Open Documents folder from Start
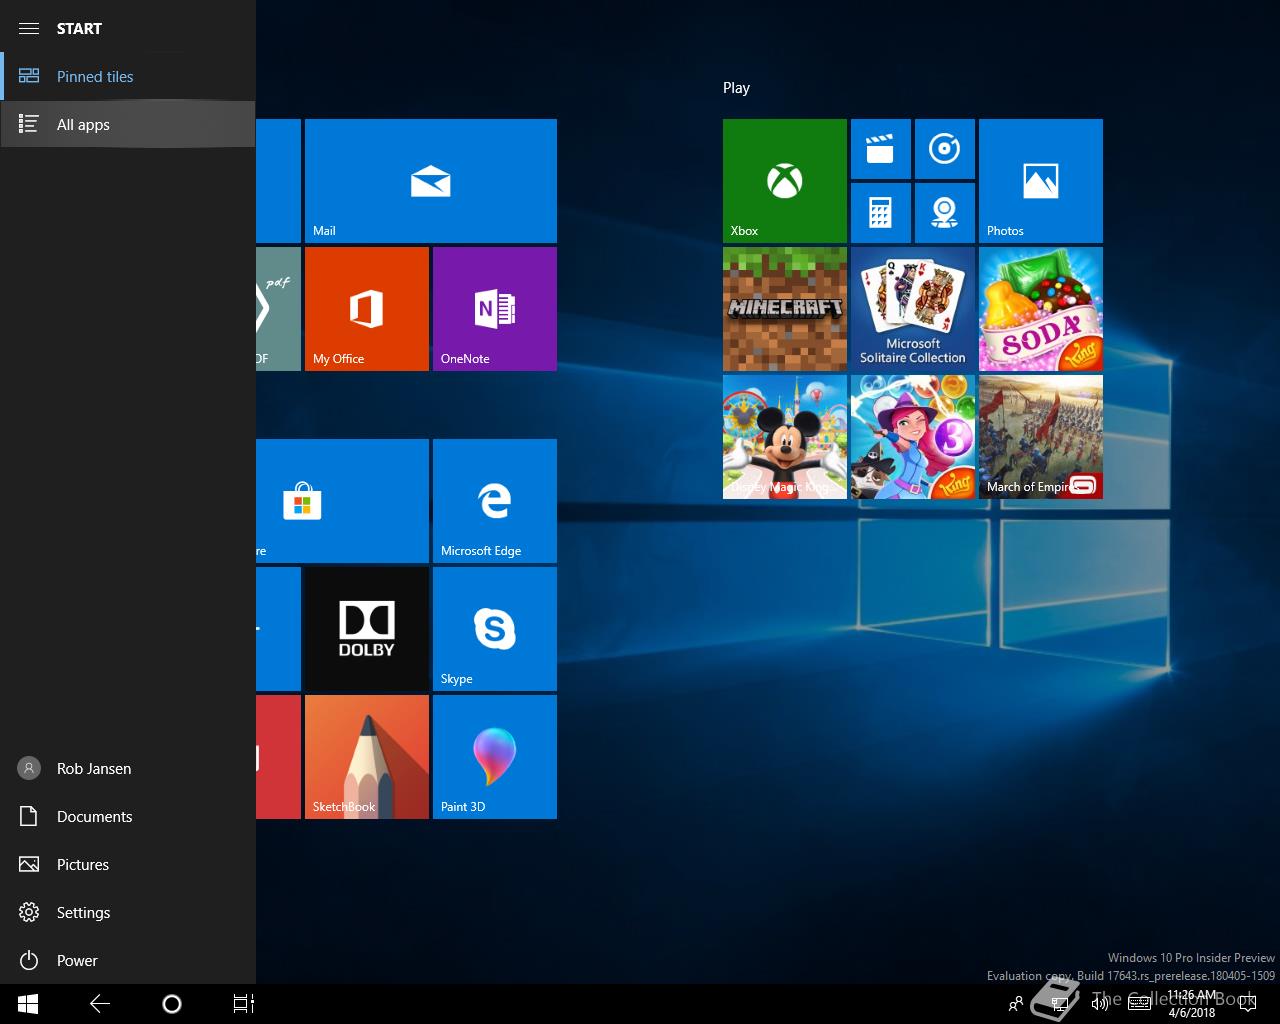The image size is (1280, 1024). [x=128, y=816]
